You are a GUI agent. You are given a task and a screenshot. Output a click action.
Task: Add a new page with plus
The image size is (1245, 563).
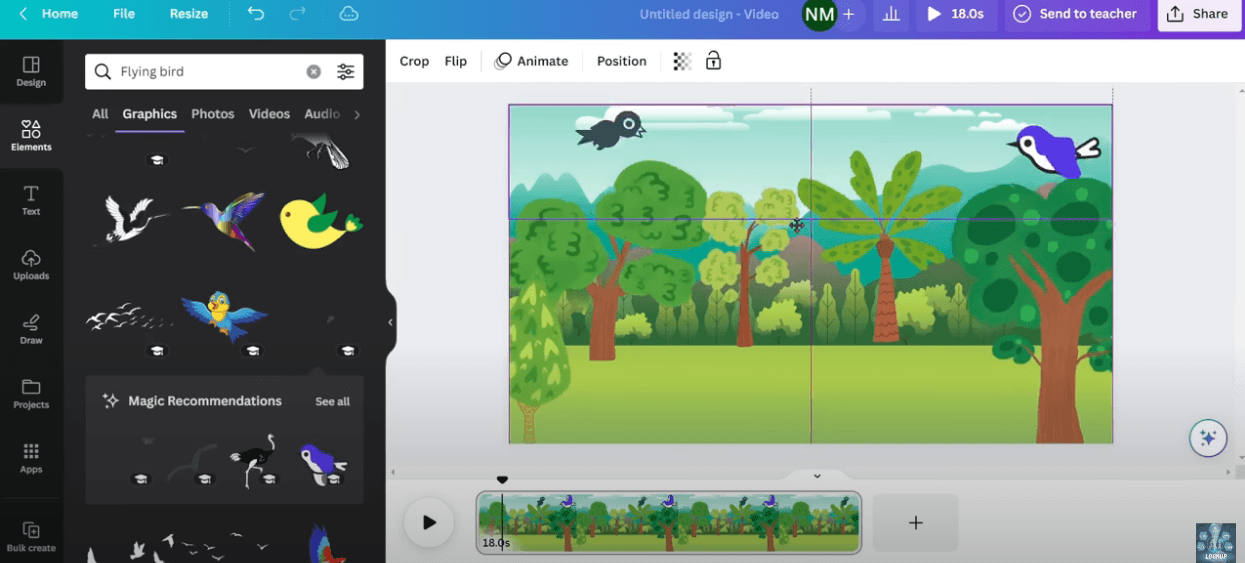(x=915, y=522)
